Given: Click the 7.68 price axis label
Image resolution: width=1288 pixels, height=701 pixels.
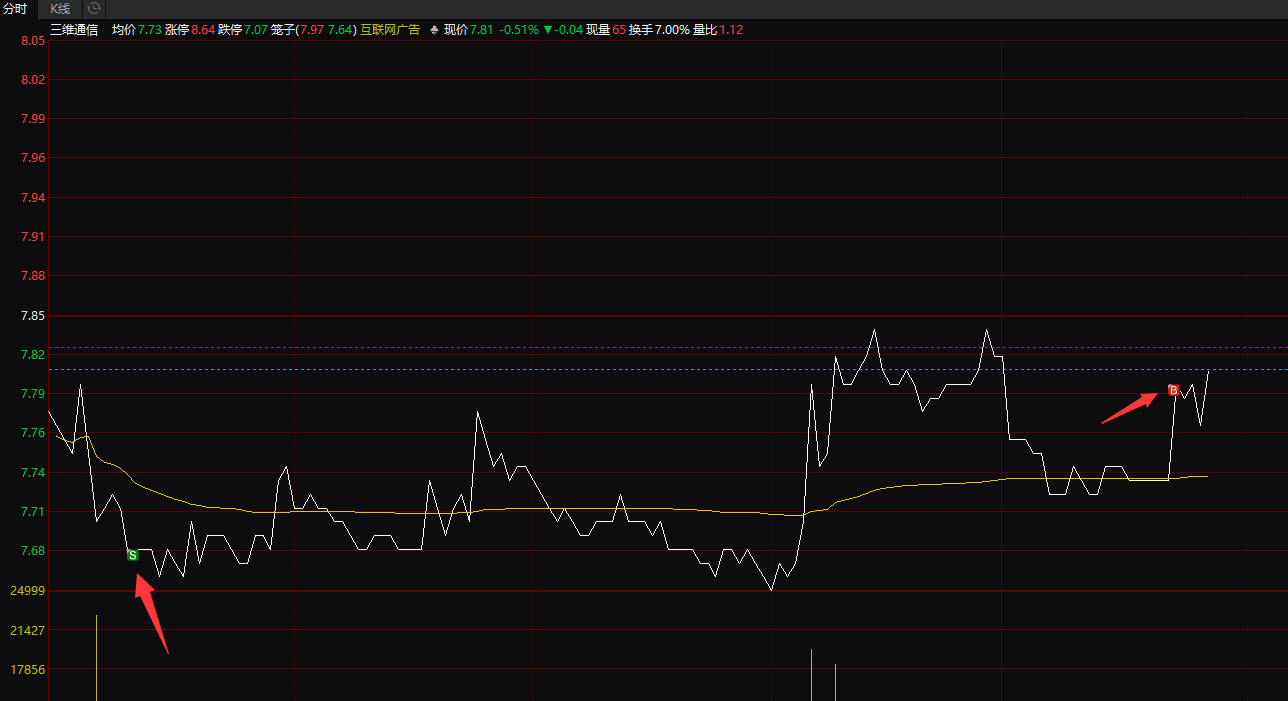Looking at the screenshot, I should click(33, 551).
